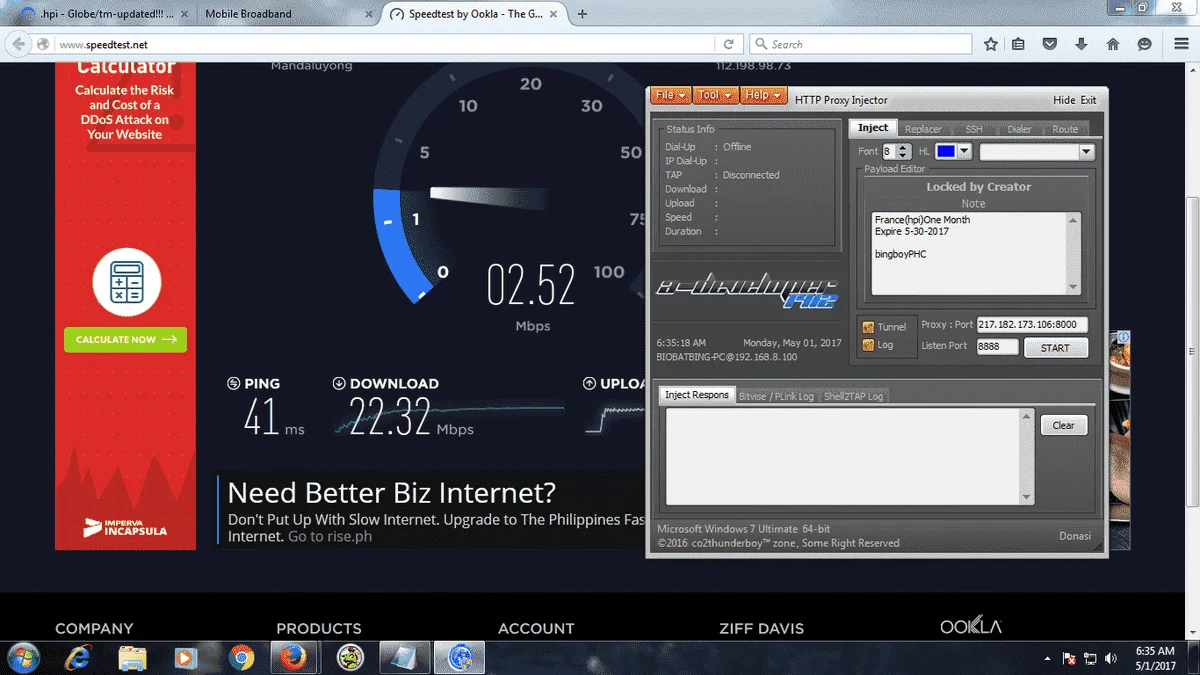The height and width of the screenshot is (675, 1200).
Task: Open a new Firefox tab
Action: coord(582,14)
